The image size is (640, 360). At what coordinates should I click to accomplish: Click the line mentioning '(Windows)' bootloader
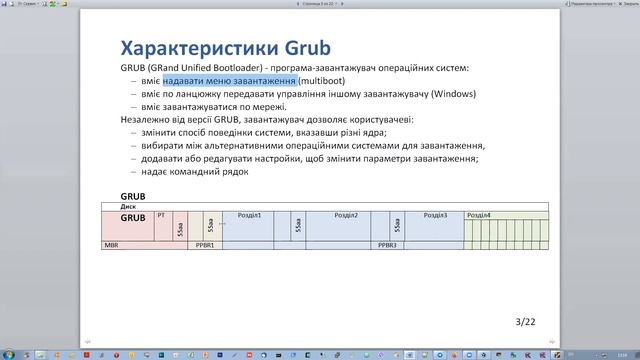[309, 94]
